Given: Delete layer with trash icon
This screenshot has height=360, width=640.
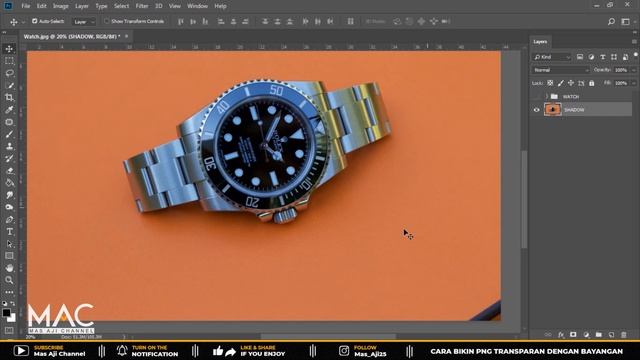Looking at the screenshot, I should [x=623, y=335].
